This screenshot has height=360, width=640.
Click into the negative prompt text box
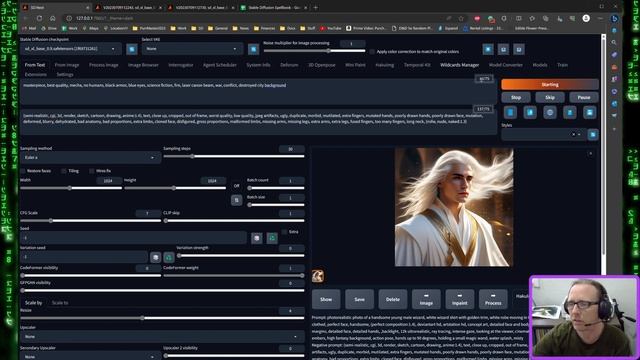258,122
